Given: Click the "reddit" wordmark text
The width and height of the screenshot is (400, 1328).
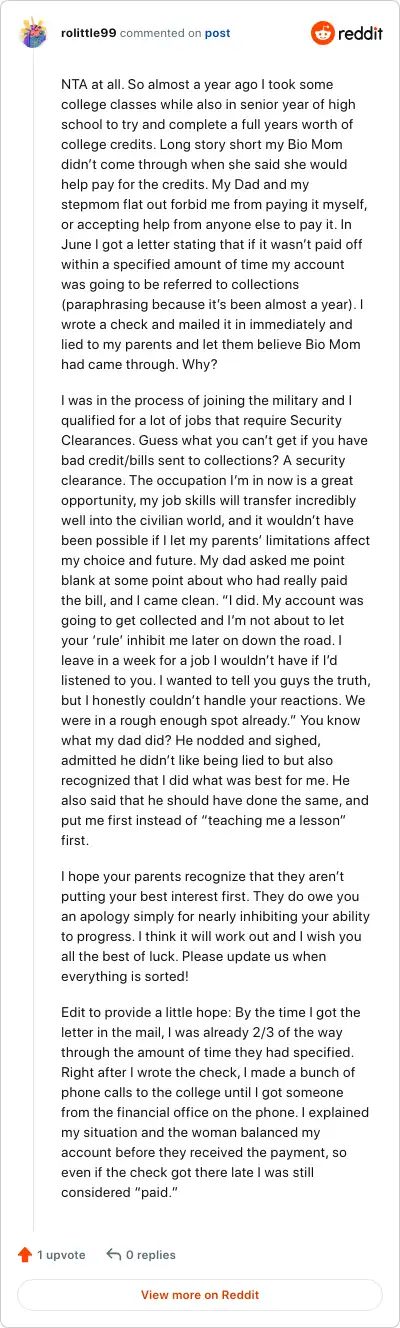Looking at the screenshot, I should point(361,33).
